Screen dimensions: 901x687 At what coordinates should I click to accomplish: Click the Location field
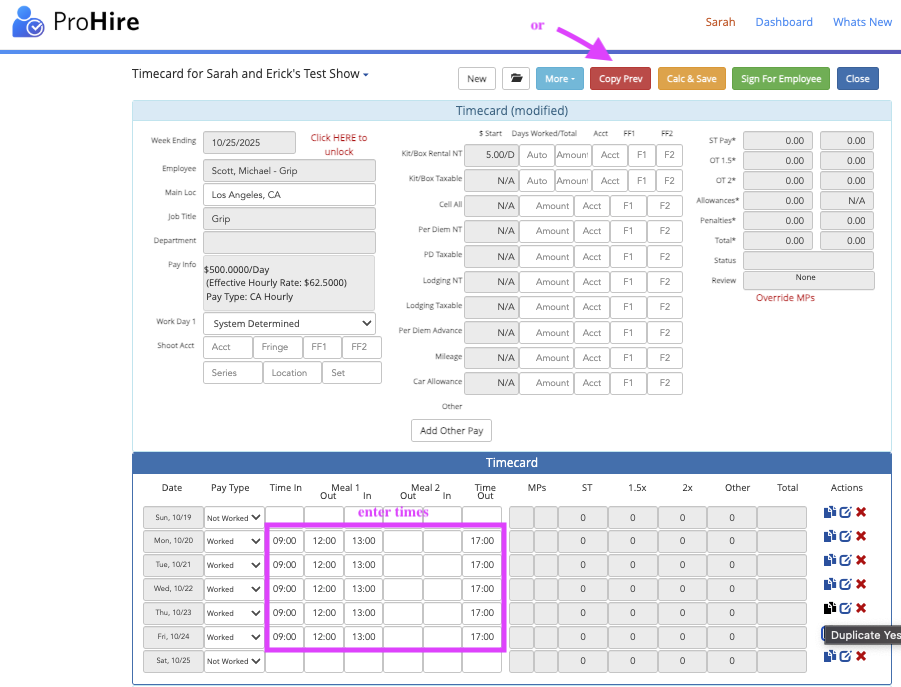292,373
